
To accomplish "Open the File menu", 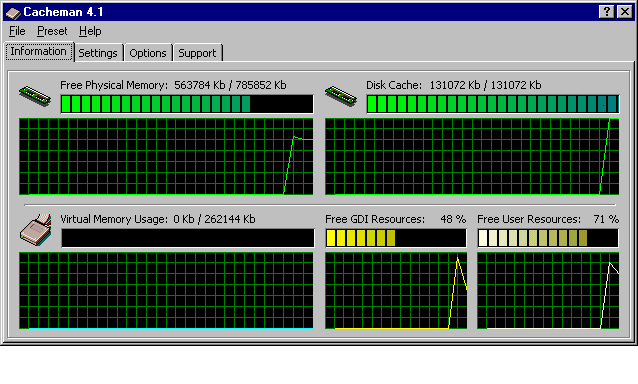I will (17, 31).
